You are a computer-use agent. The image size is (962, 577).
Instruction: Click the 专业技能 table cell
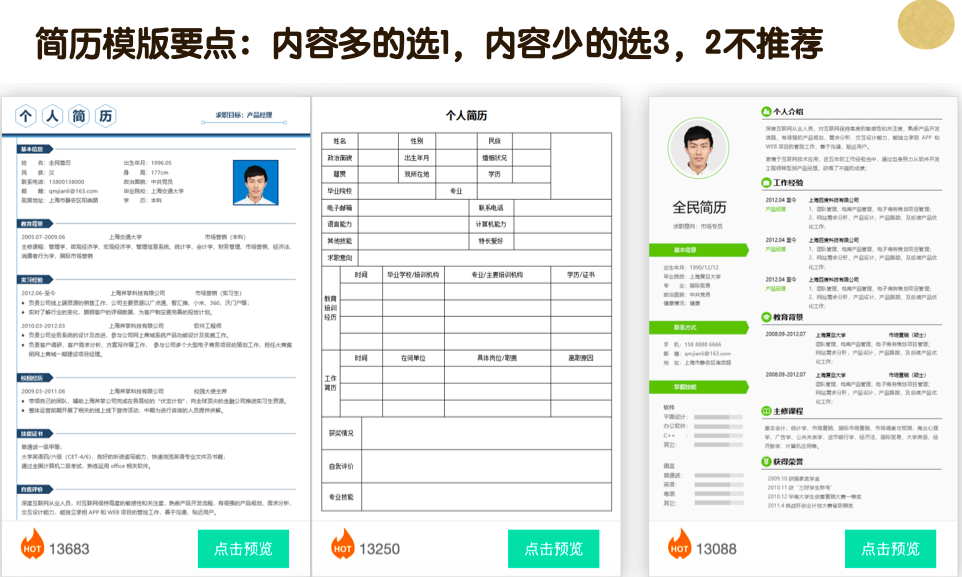[341, 497]
